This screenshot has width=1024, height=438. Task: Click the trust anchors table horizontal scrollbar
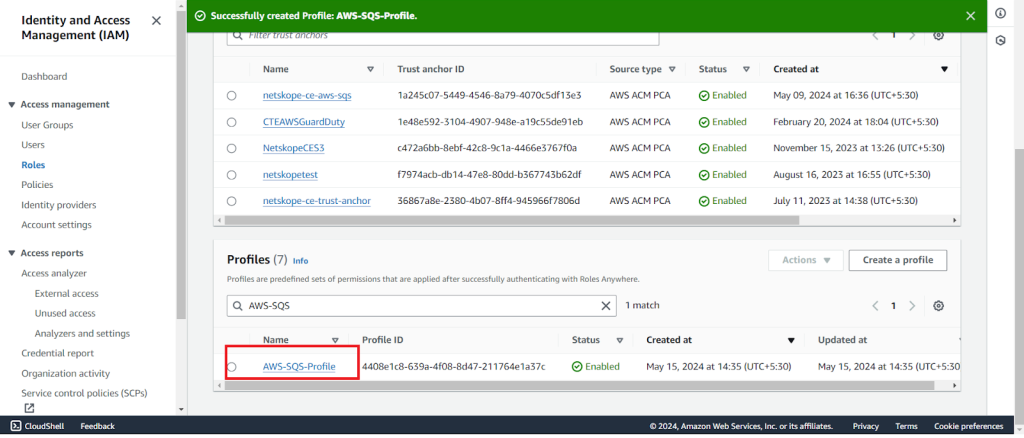click(511, 221)
